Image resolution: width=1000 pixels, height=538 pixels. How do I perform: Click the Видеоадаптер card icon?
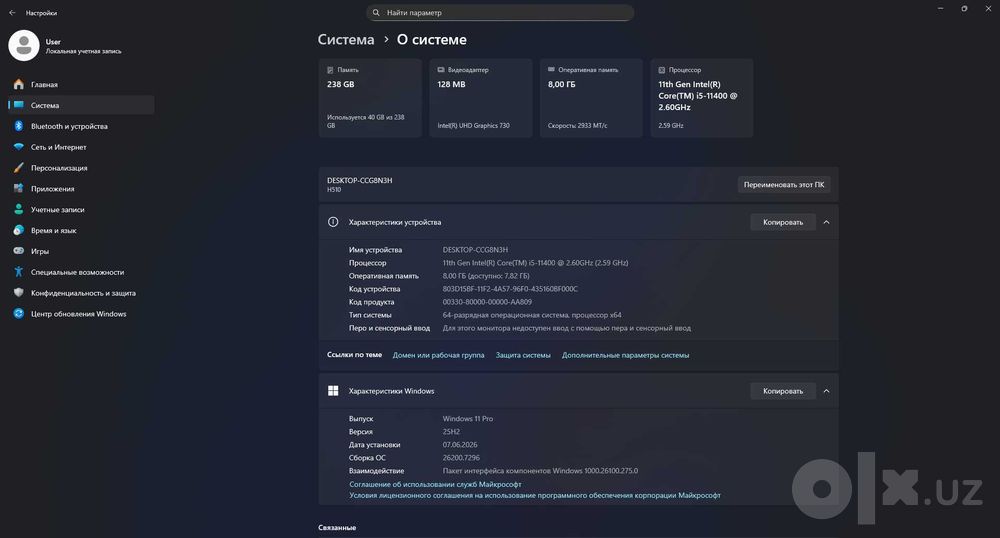point(441,70)
